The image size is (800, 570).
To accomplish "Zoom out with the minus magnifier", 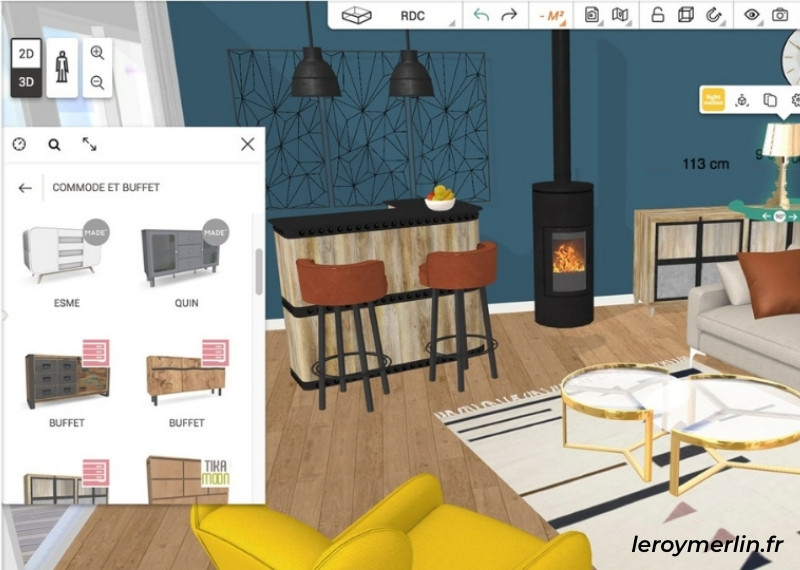I will (x=97, y=82).
